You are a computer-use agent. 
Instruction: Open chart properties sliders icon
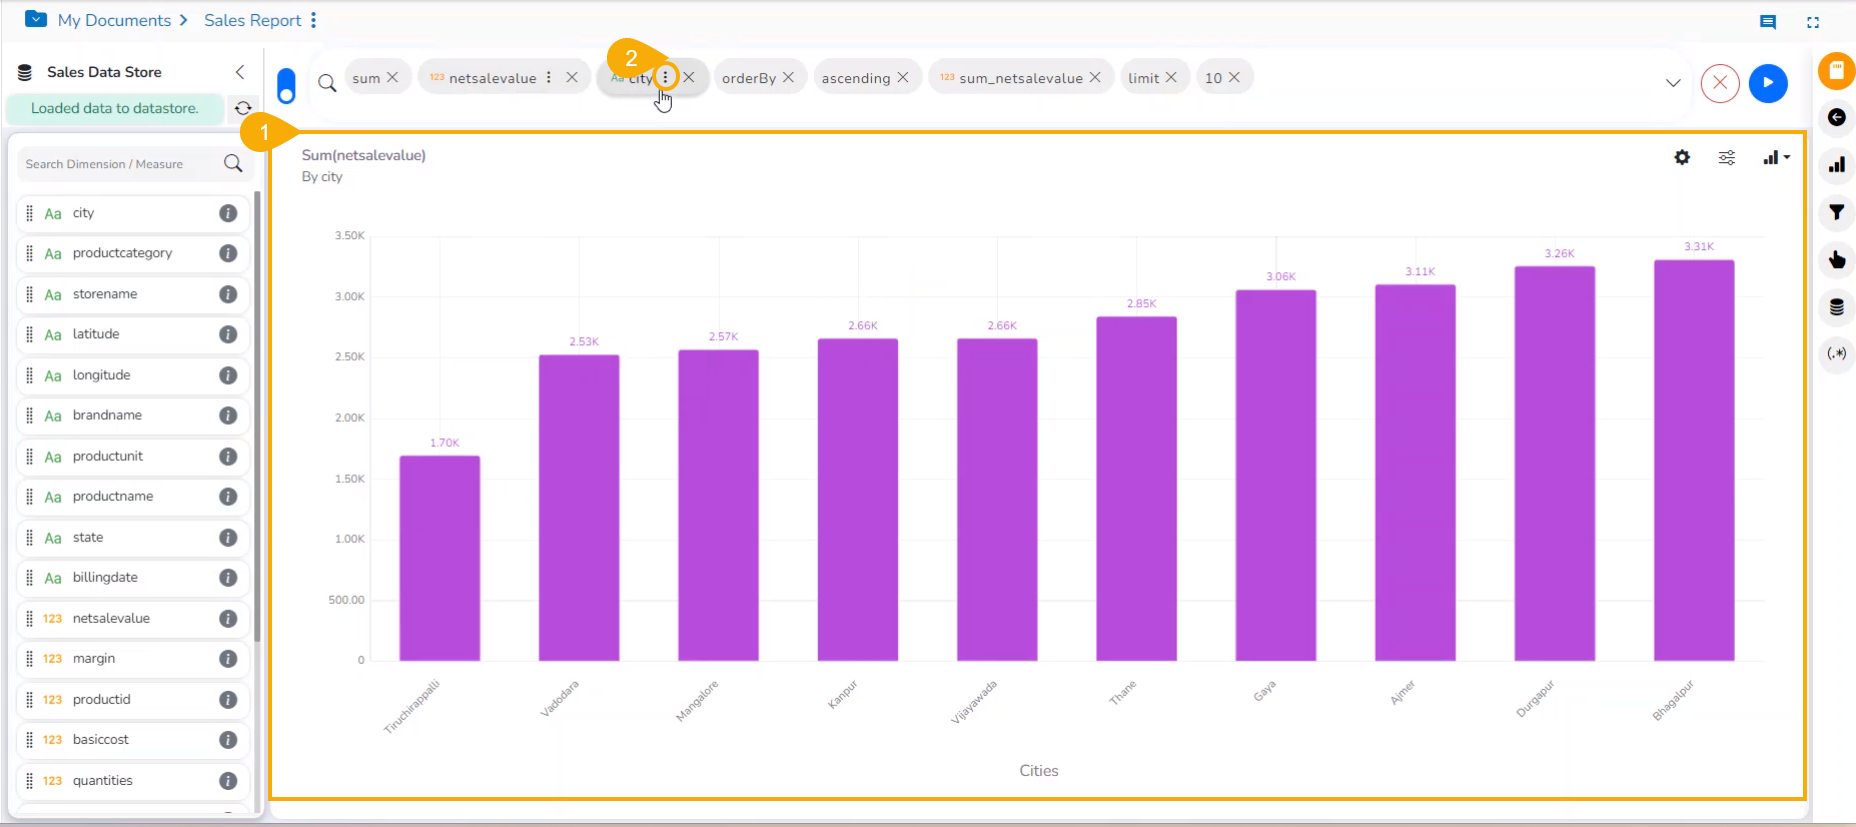(1727, 158)
